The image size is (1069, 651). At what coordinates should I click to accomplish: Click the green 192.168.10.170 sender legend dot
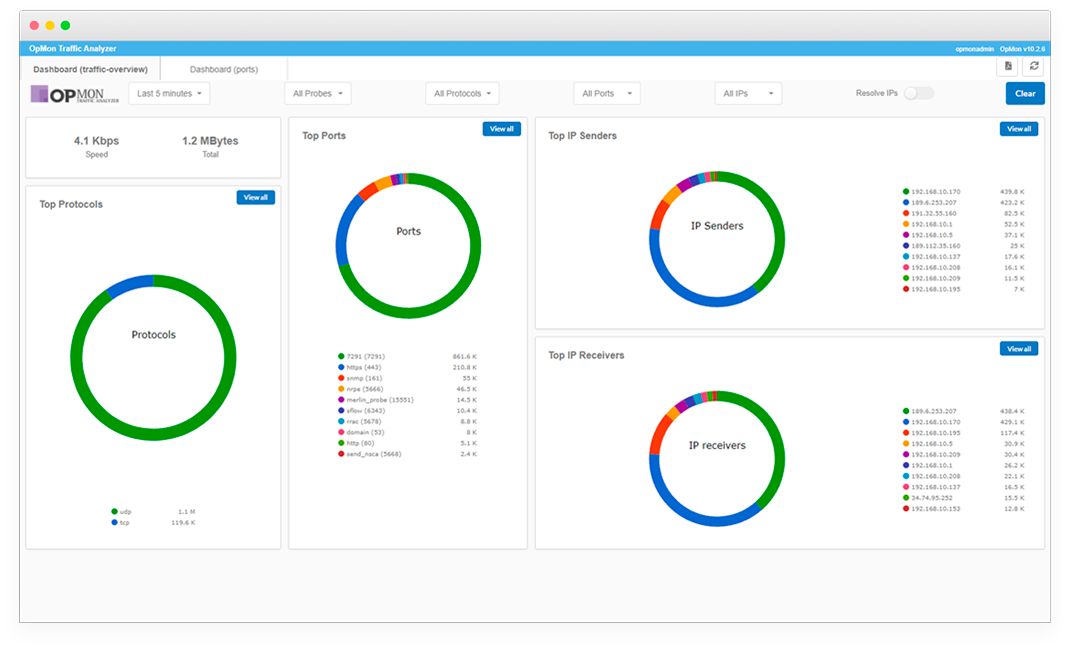click(x=906, y=191)
